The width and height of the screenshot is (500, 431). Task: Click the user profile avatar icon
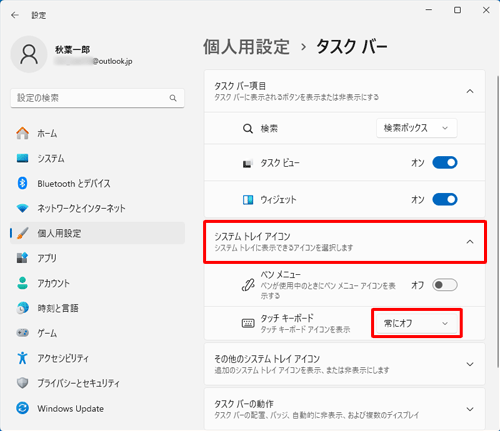point(29,54)
